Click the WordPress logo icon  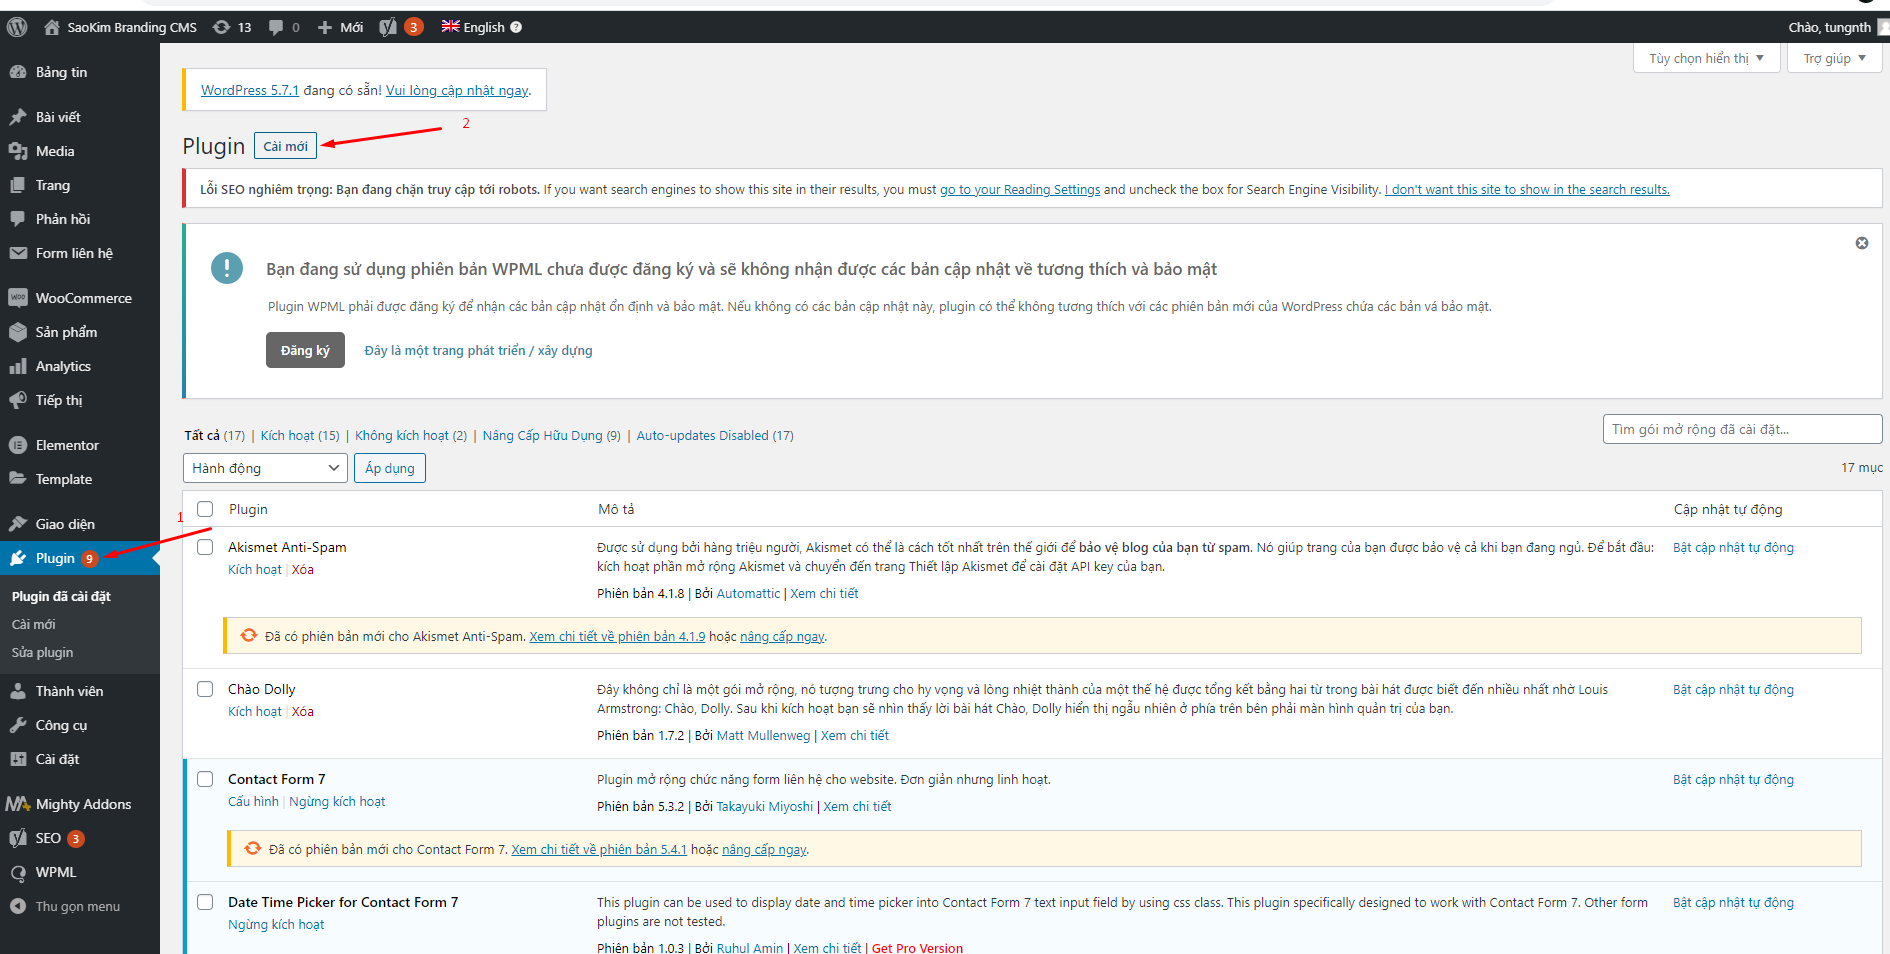click(x=17, y=27)
